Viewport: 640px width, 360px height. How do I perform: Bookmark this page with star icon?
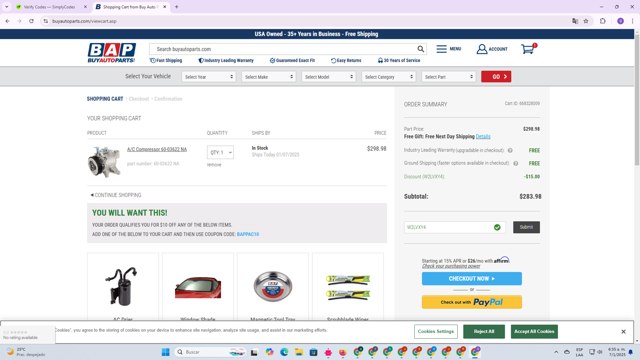[586, 21]
